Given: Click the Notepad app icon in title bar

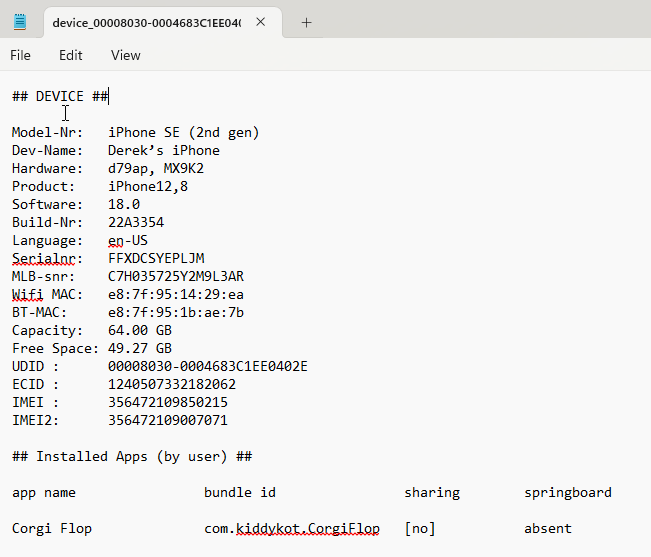Looking at the screenshot, I should 20,22.
